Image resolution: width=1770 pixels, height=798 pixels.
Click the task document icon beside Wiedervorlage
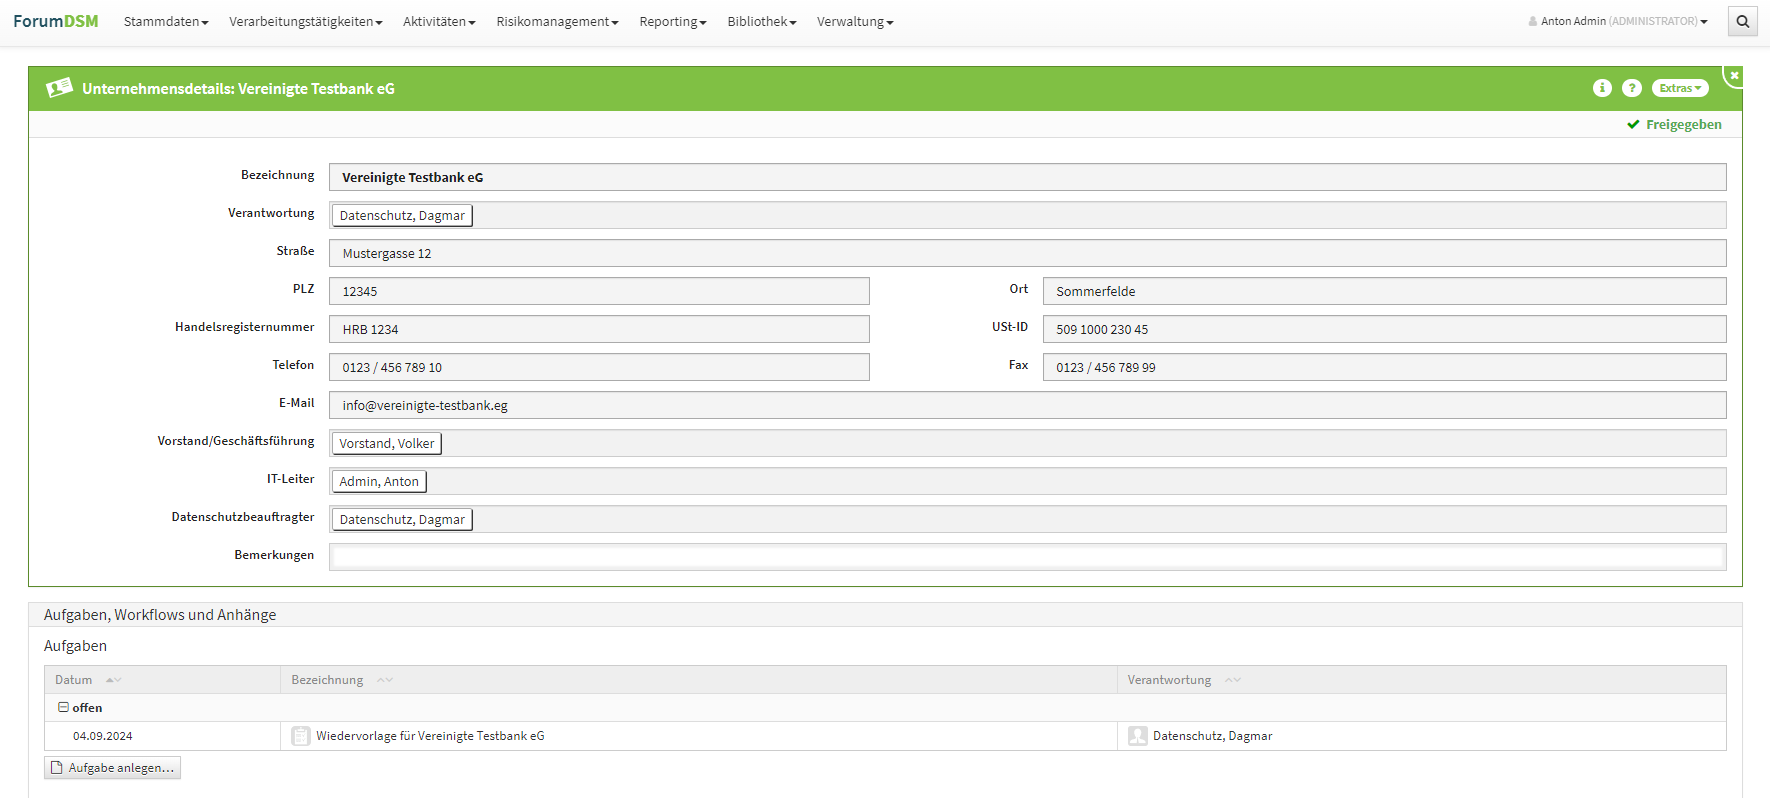[x=300, y=736]
